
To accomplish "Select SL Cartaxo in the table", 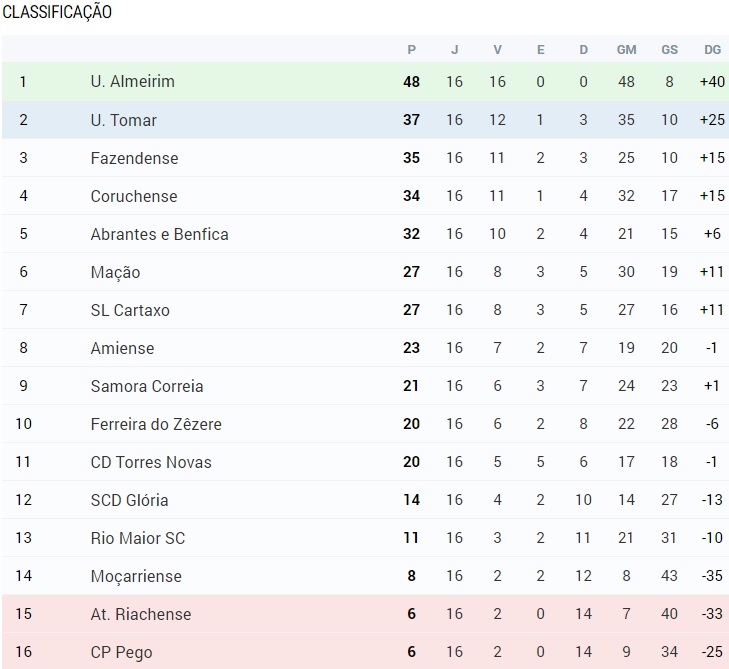I will tap(130, 310).
